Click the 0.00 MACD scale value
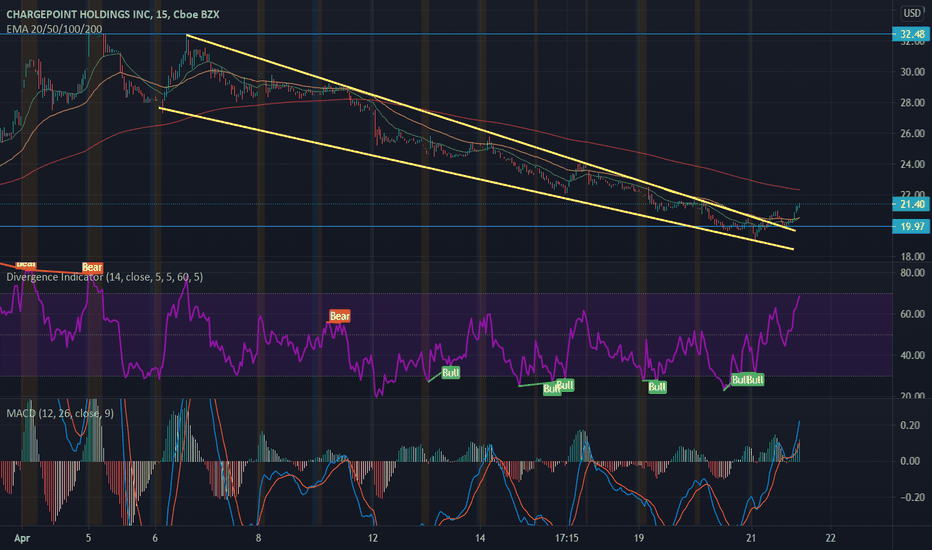The height and width of the screenshot is (550, 932). [x=910, y=461]
